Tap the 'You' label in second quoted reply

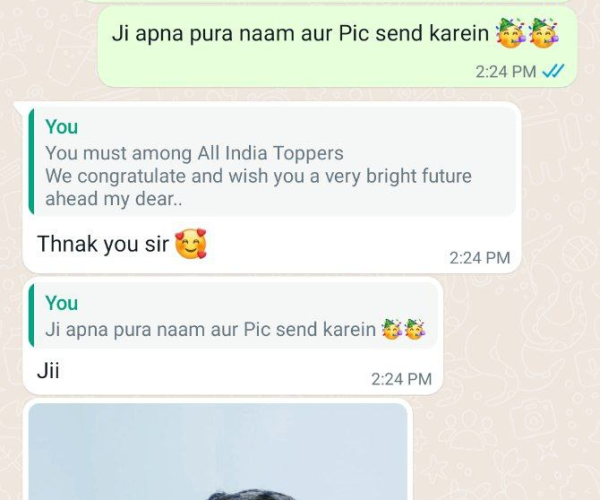coord(61,303)
